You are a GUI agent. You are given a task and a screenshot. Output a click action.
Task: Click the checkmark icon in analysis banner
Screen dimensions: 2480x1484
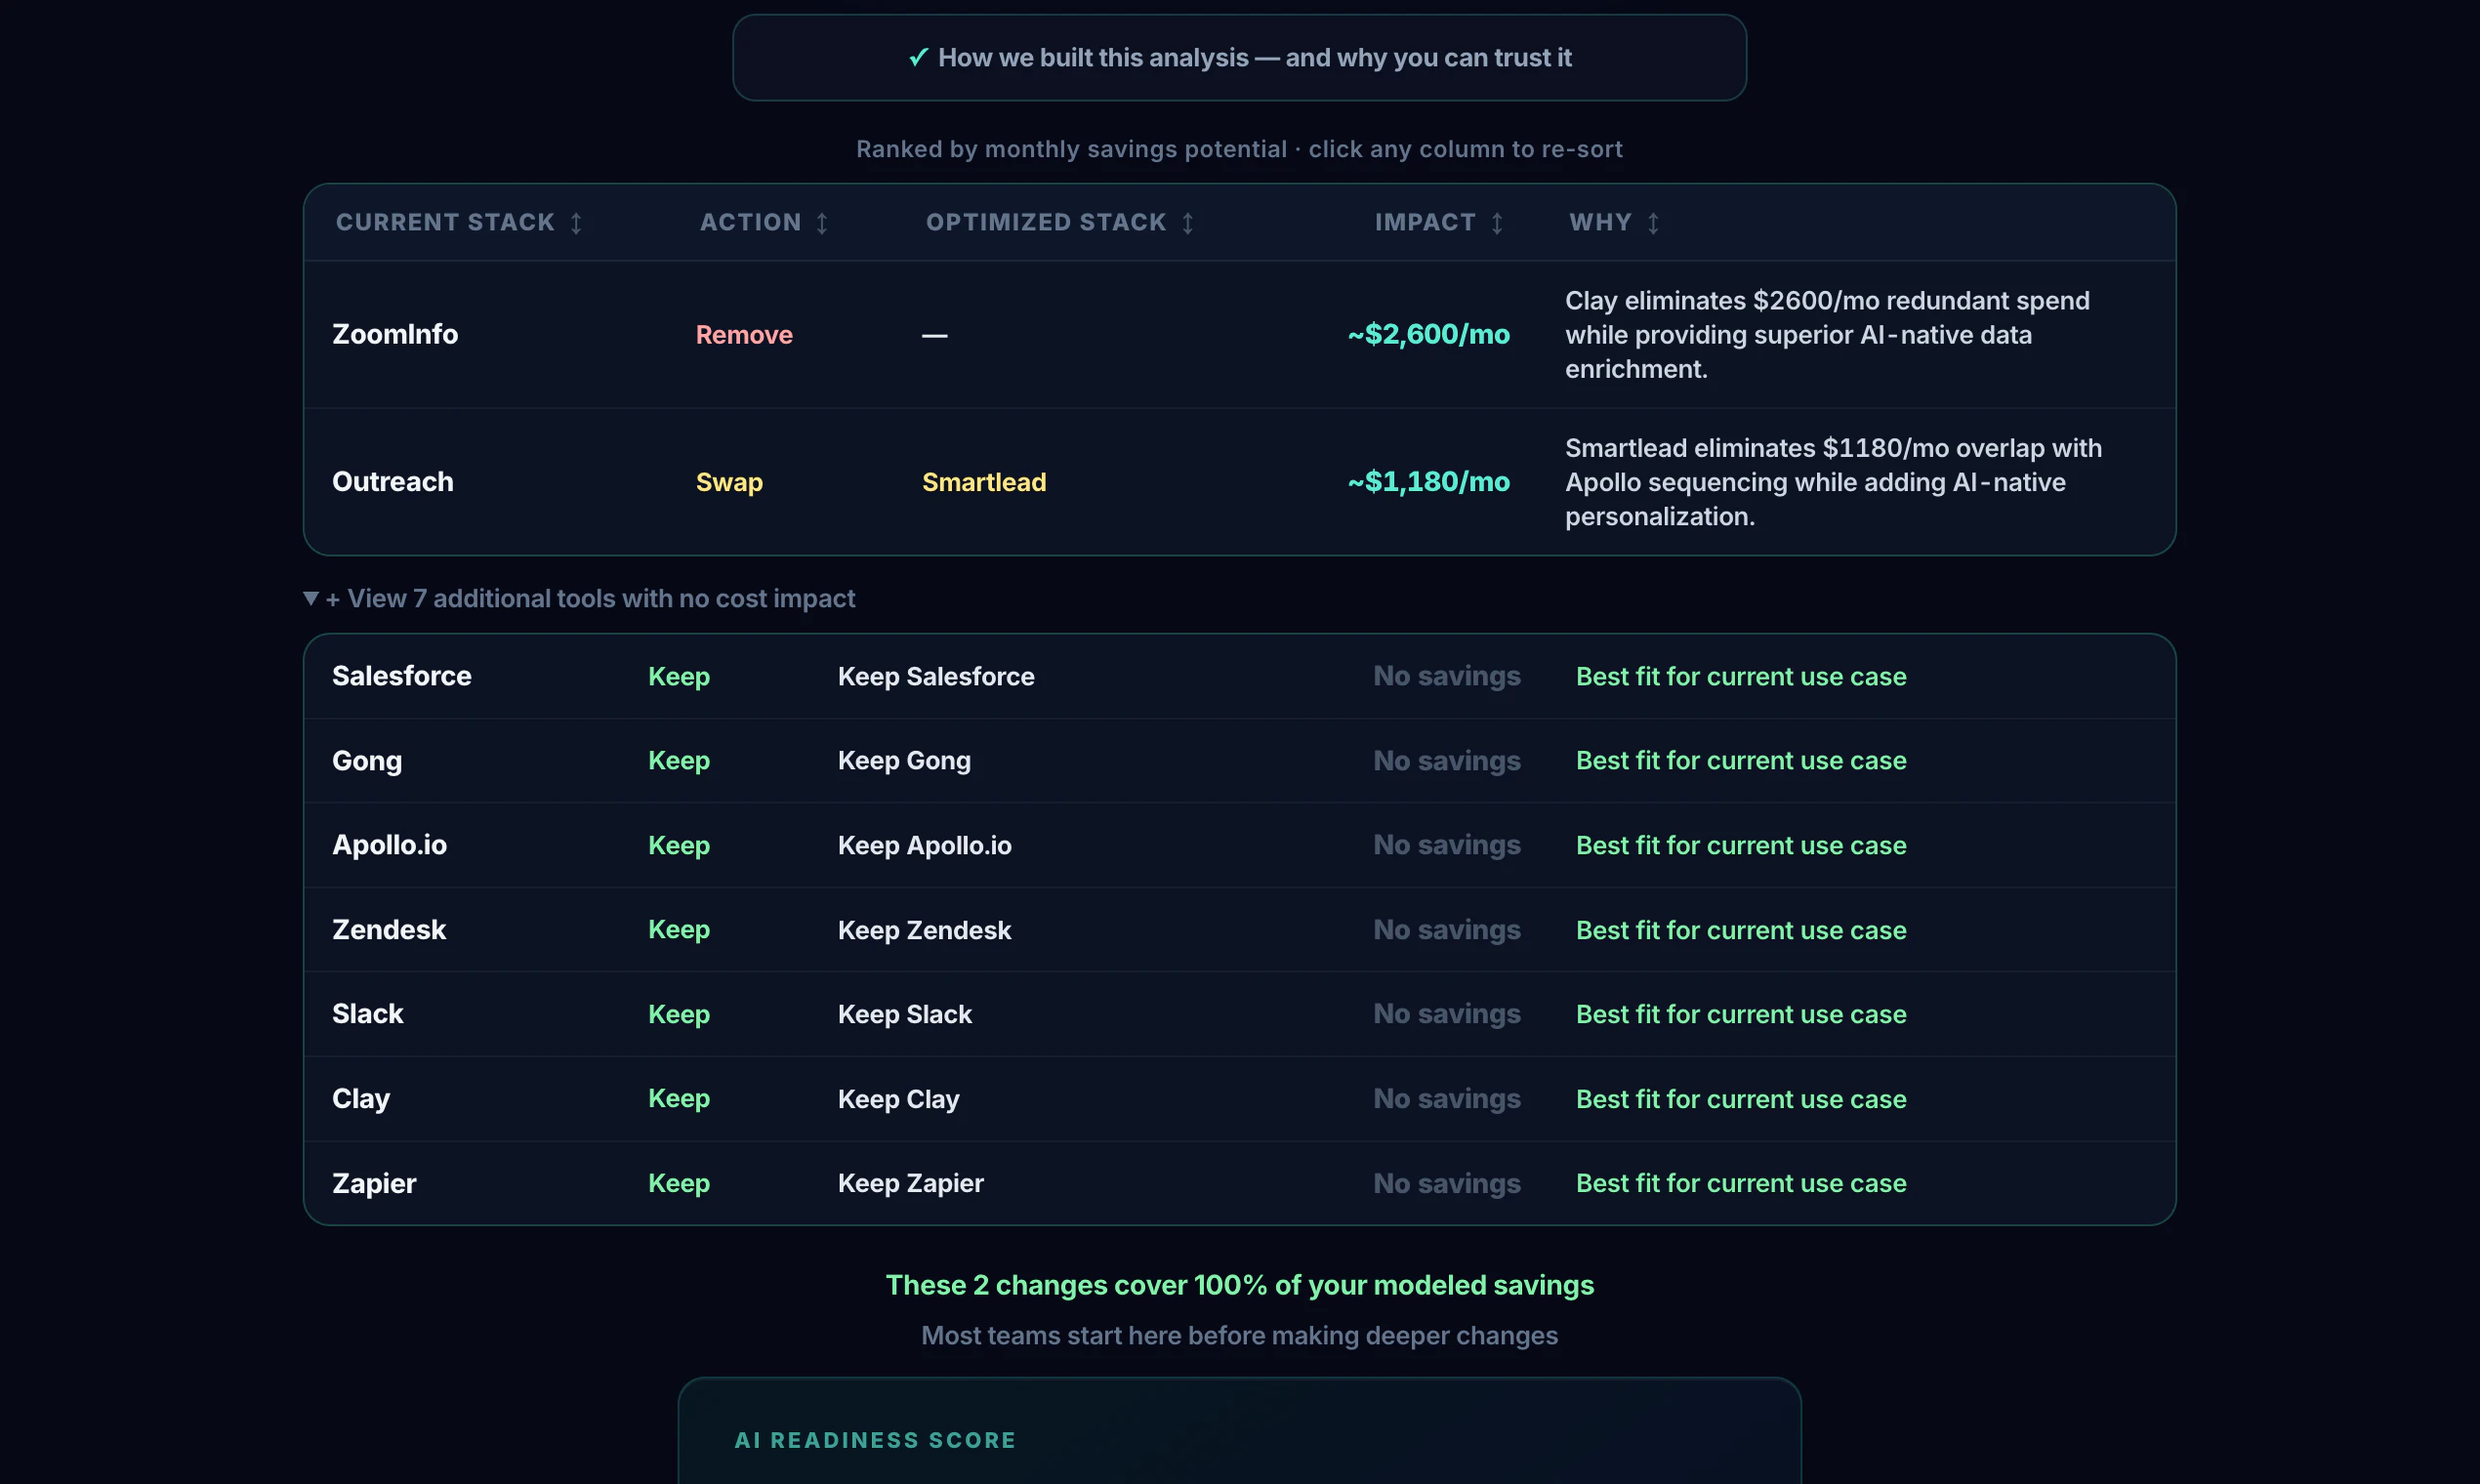(918, 58)
